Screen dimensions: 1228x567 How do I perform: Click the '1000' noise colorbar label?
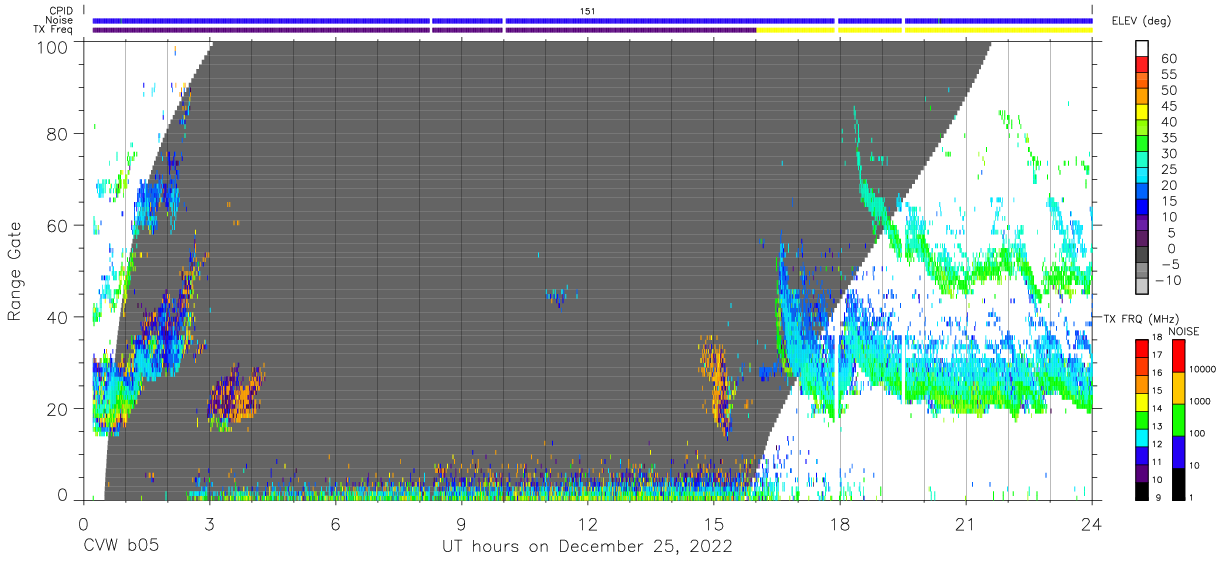(1199, 402)
